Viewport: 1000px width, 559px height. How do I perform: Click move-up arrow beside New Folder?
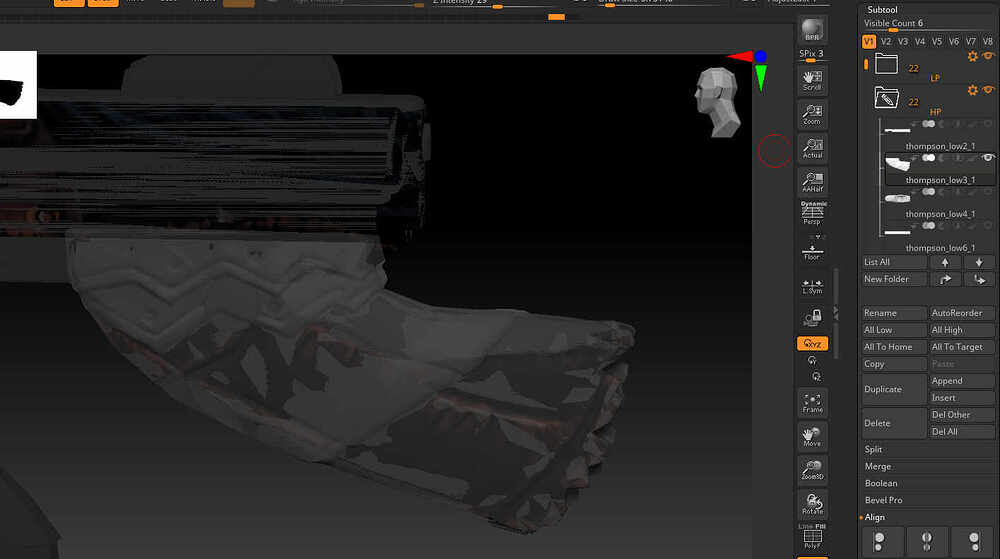coord(945,279)
